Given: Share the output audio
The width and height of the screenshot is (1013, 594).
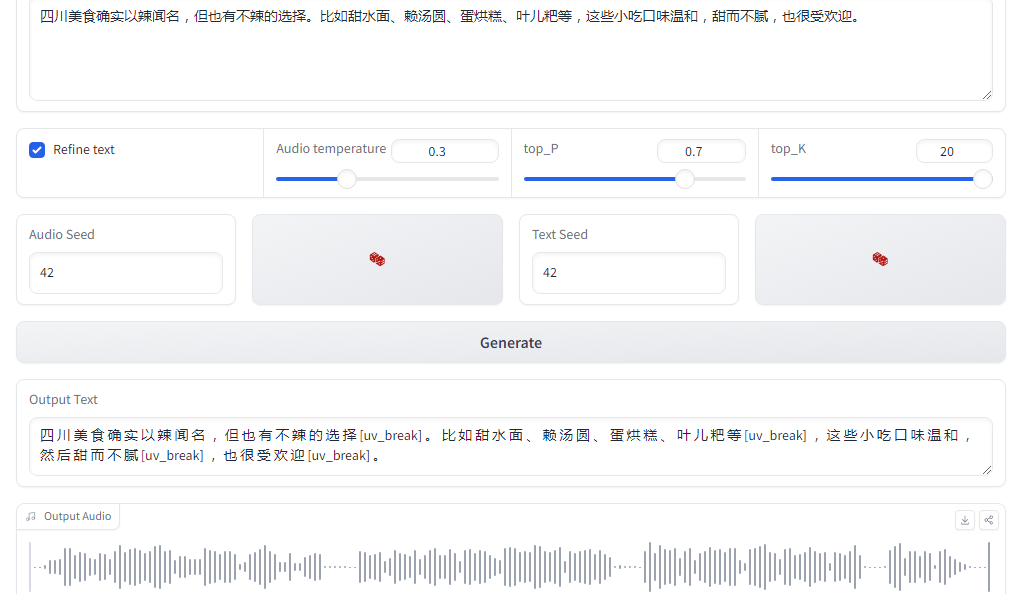Looking at the screenshot, I should [x=988, y=520].
